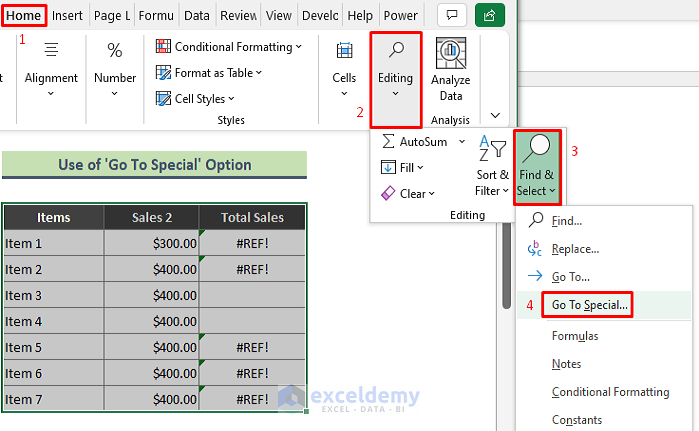Select the title cell 'Use of Go To Special Option'
This screenshot has width=699, height=431.
(154, 164)
